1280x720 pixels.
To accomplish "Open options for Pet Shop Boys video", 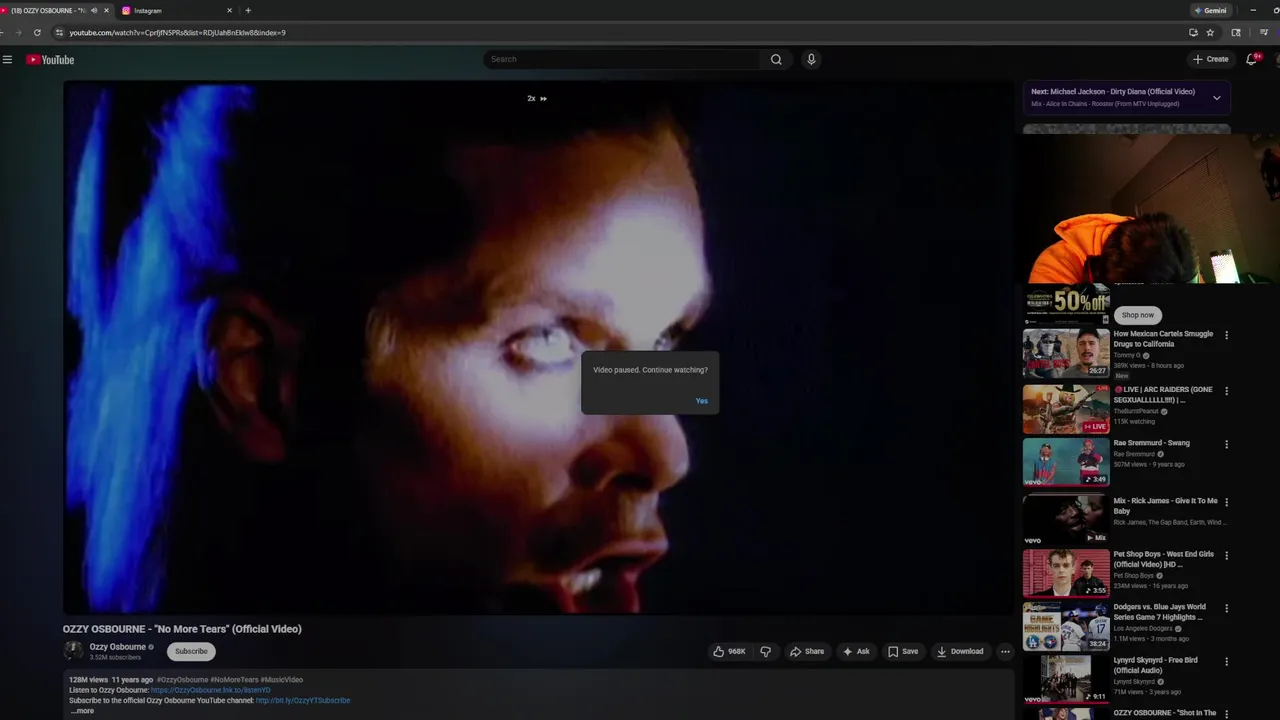I will tap(1226, 555).
